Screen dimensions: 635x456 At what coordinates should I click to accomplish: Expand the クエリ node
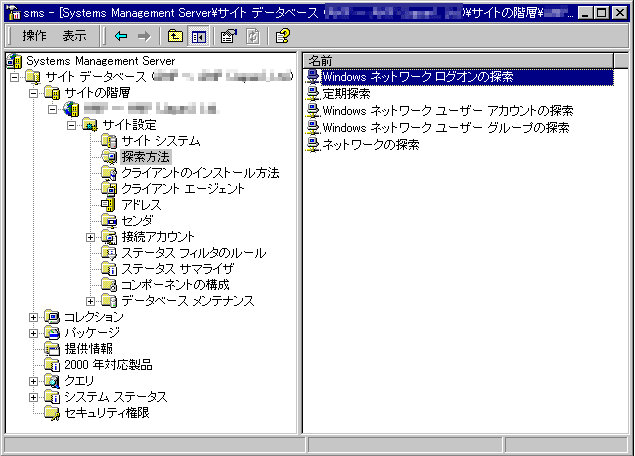coord(34,381)
